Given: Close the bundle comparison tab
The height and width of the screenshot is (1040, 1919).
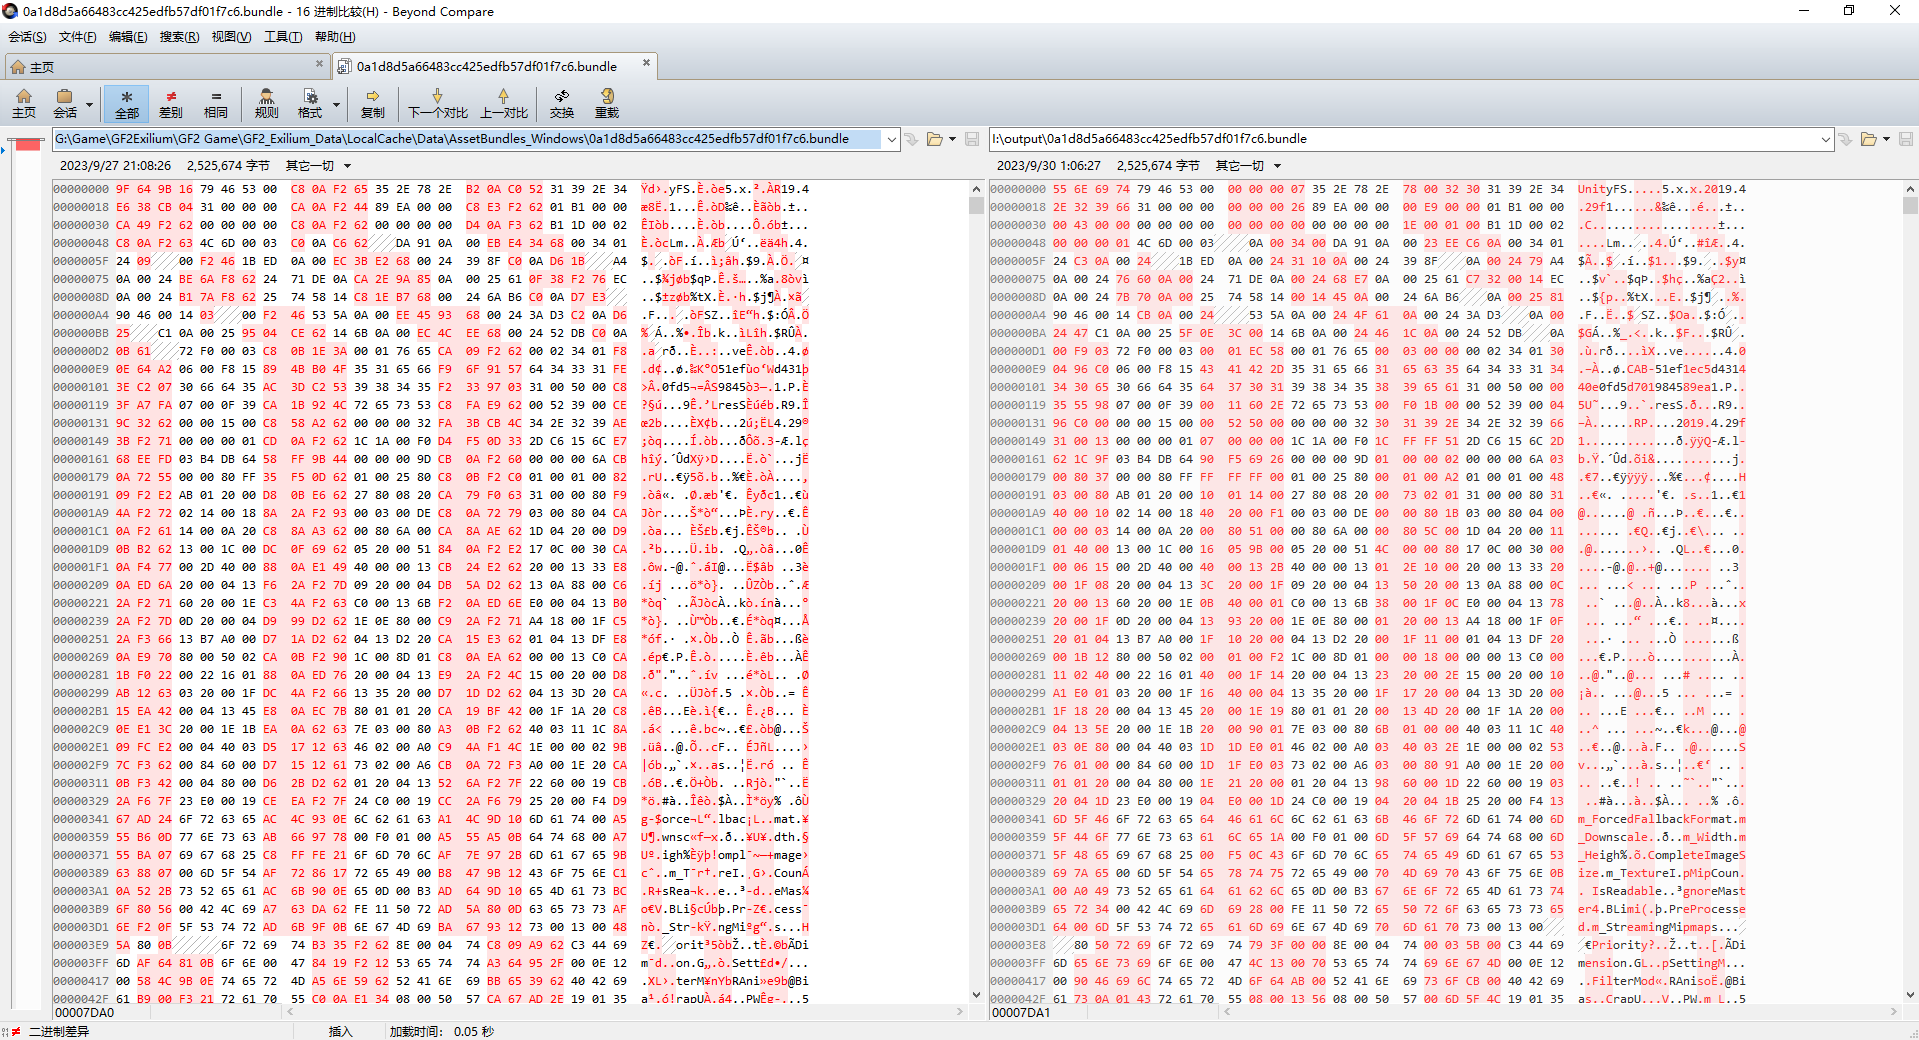Looking at the screenshot, I should [646, 63].
